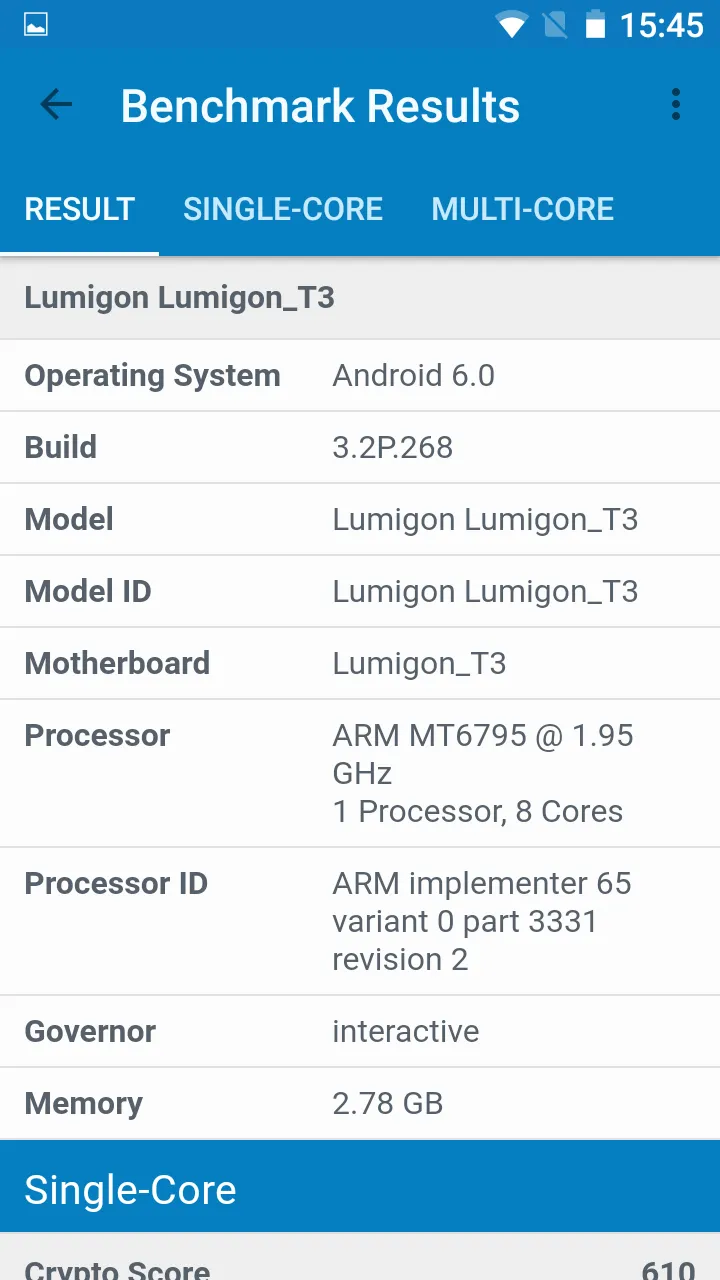Tap the Processor ARM MT6795 row
The height and width of the screenshot is (1280, 720).
click(360, 773)
